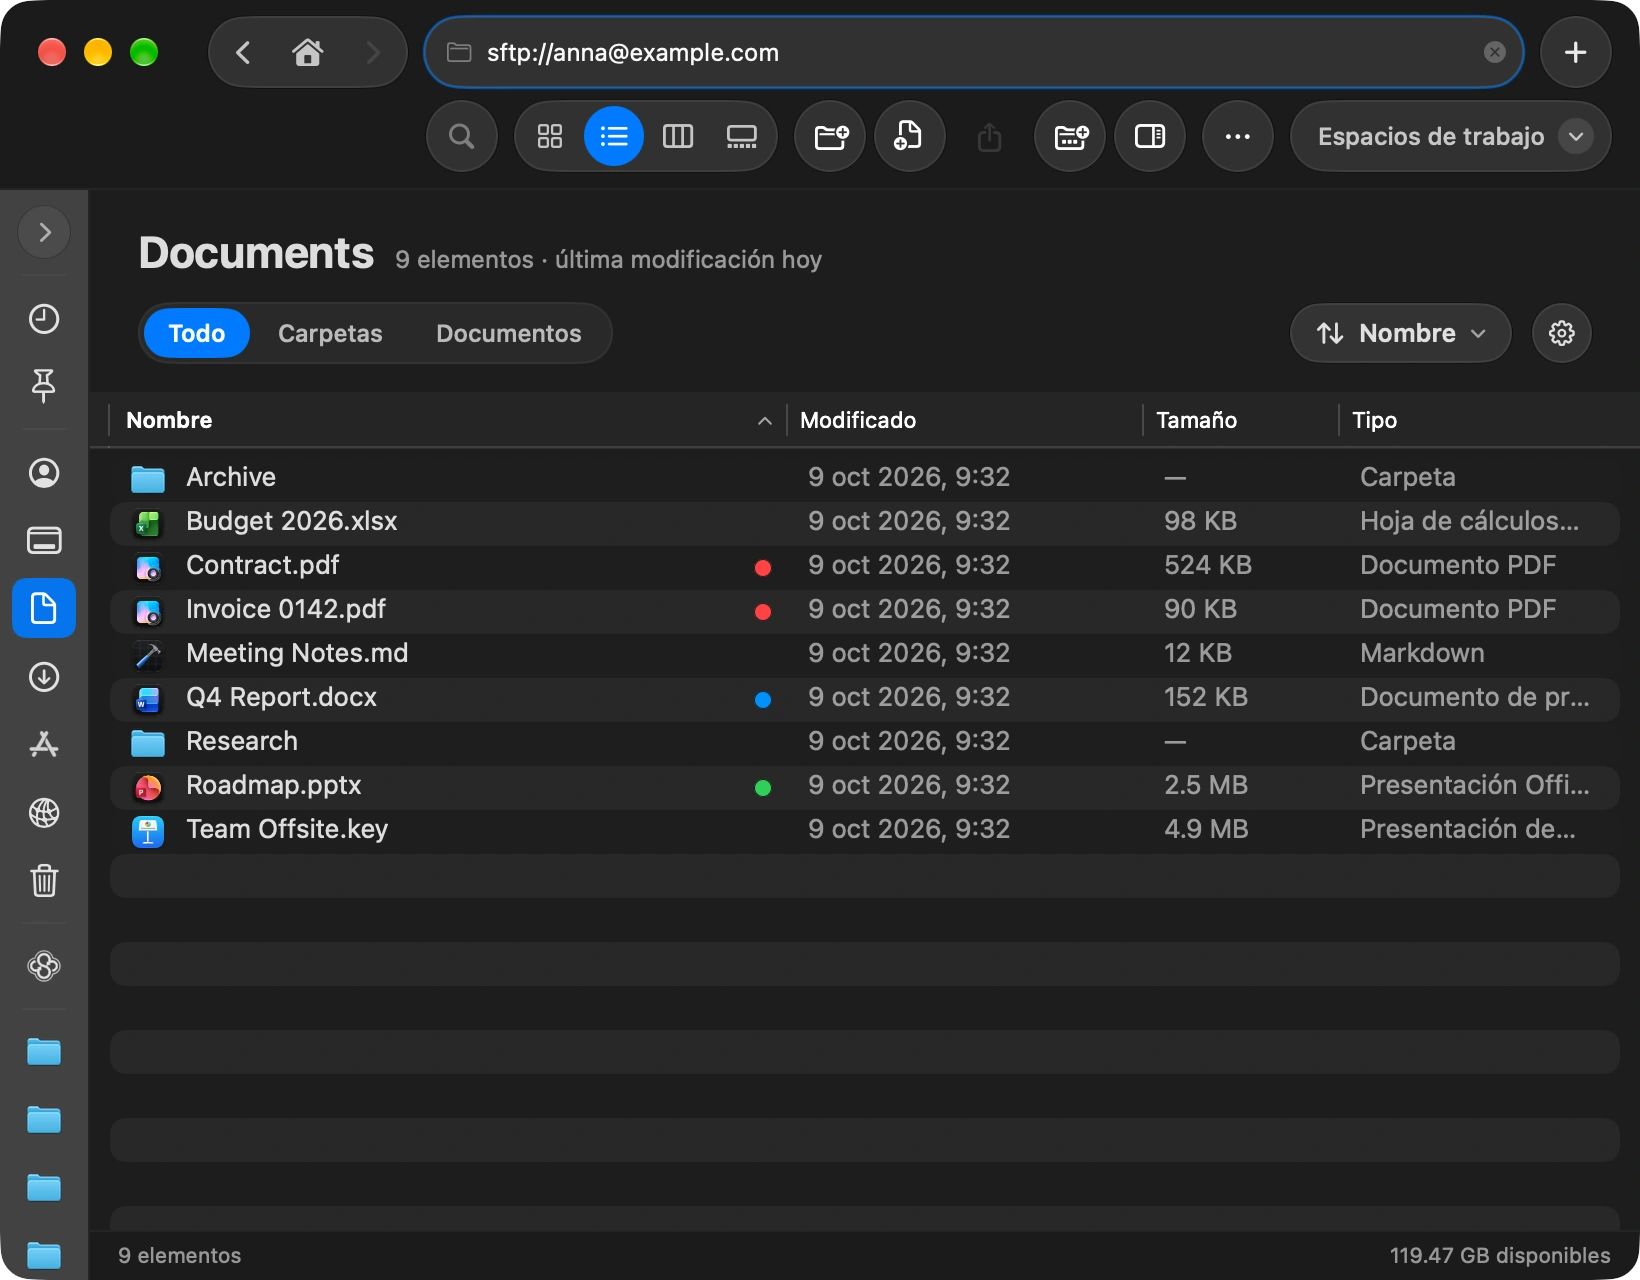
Task: Click the search magnifier button
Action: (x=461, y=136)
